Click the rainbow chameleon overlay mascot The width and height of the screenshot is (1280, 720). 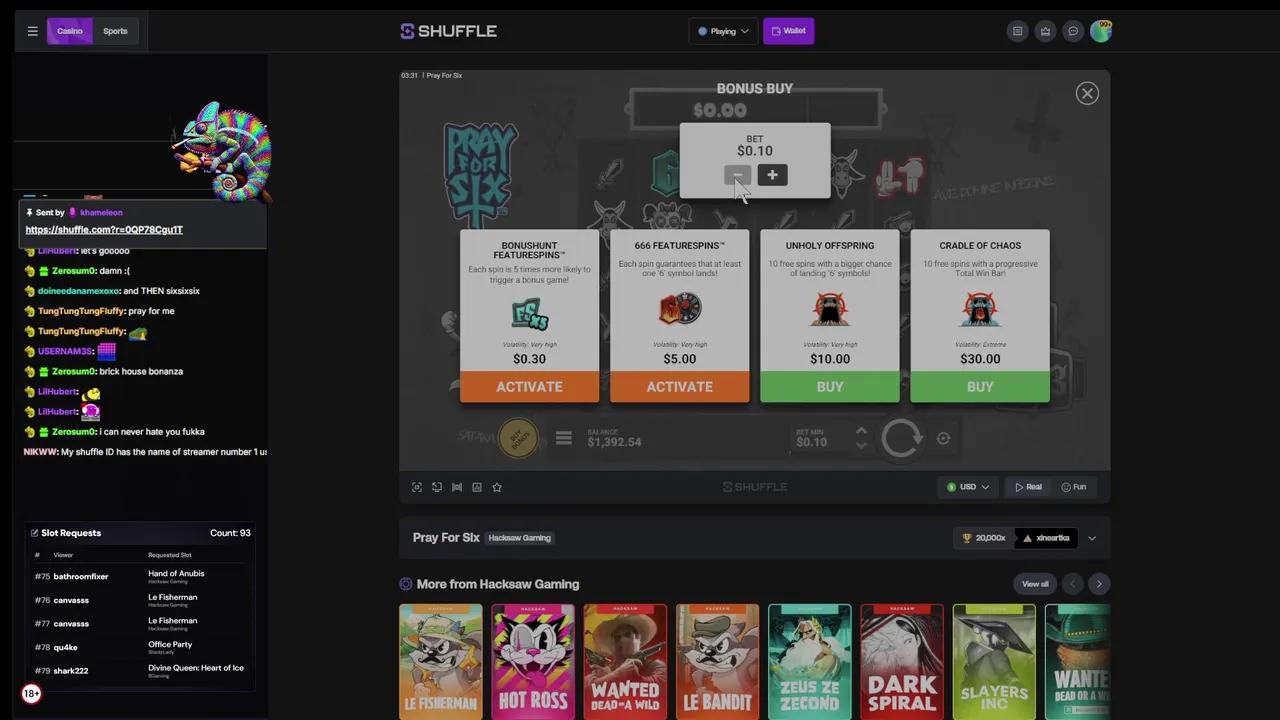pos(222,150)
